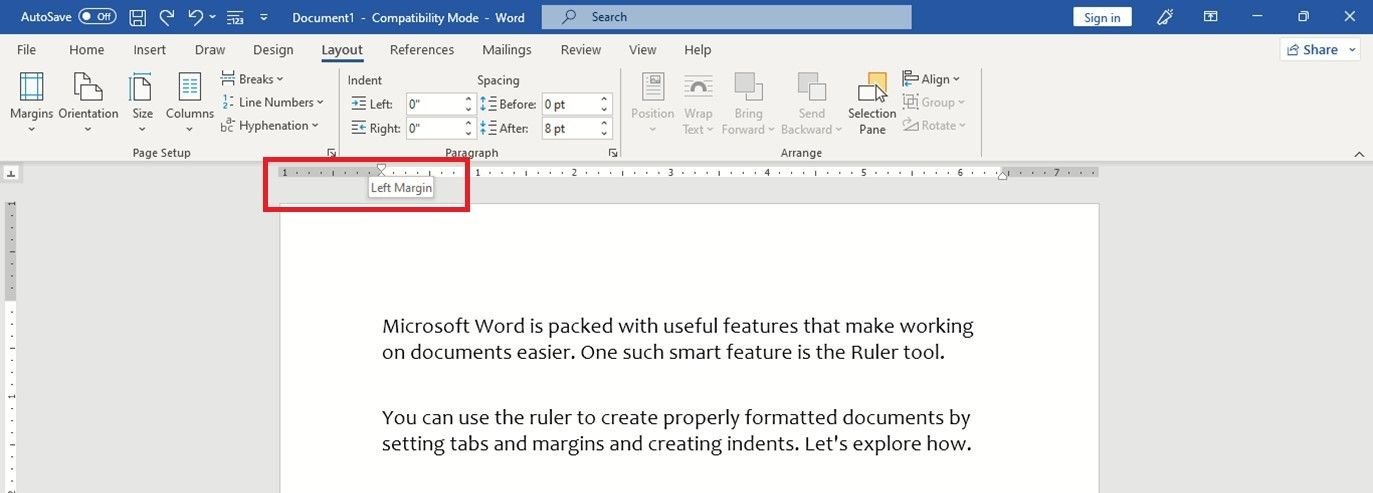Open the Columns menu
The height and width of the screenshot is (493, 1373).
190,102
